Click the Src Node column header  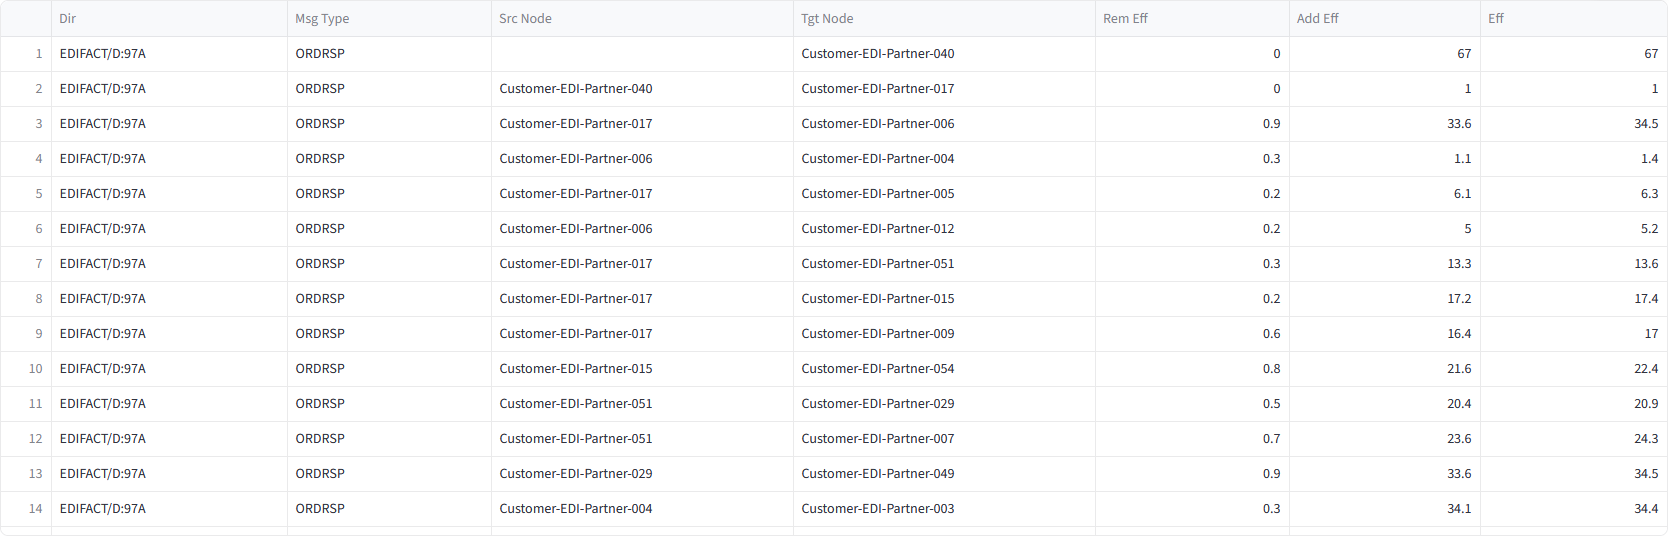coord(525,19)
